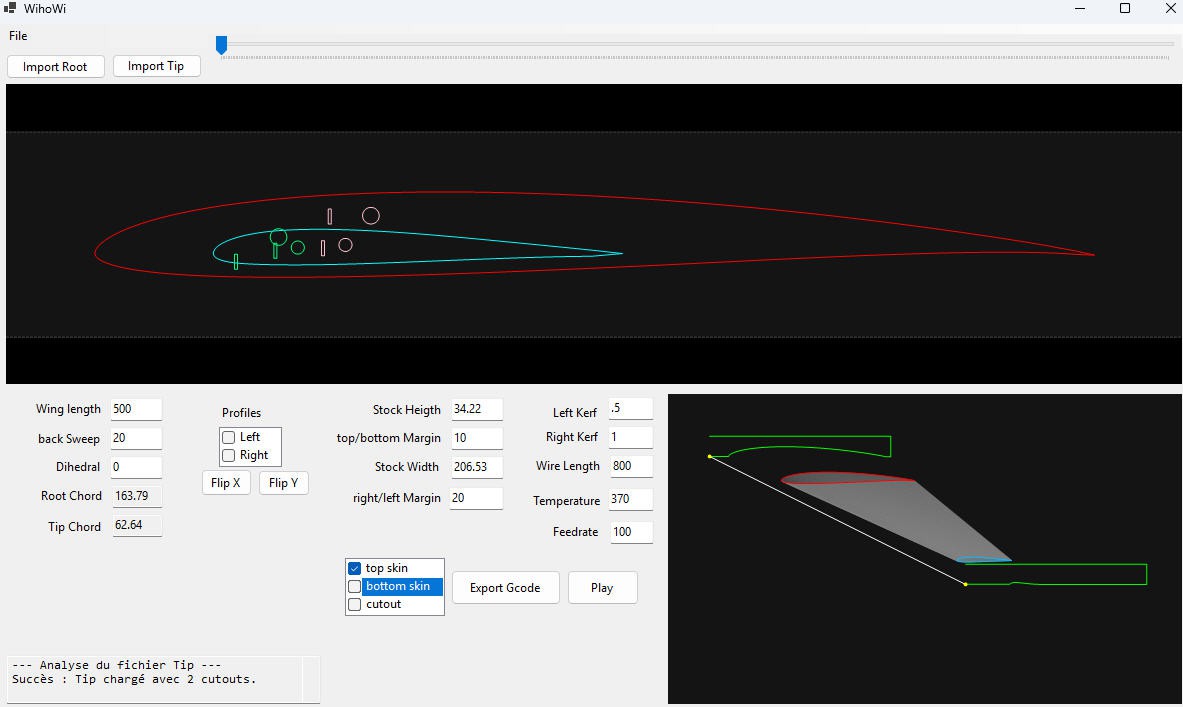Enable the Left profile checkbox
The width and height of the screenshot is (1183, 707).
coord(229,437)
